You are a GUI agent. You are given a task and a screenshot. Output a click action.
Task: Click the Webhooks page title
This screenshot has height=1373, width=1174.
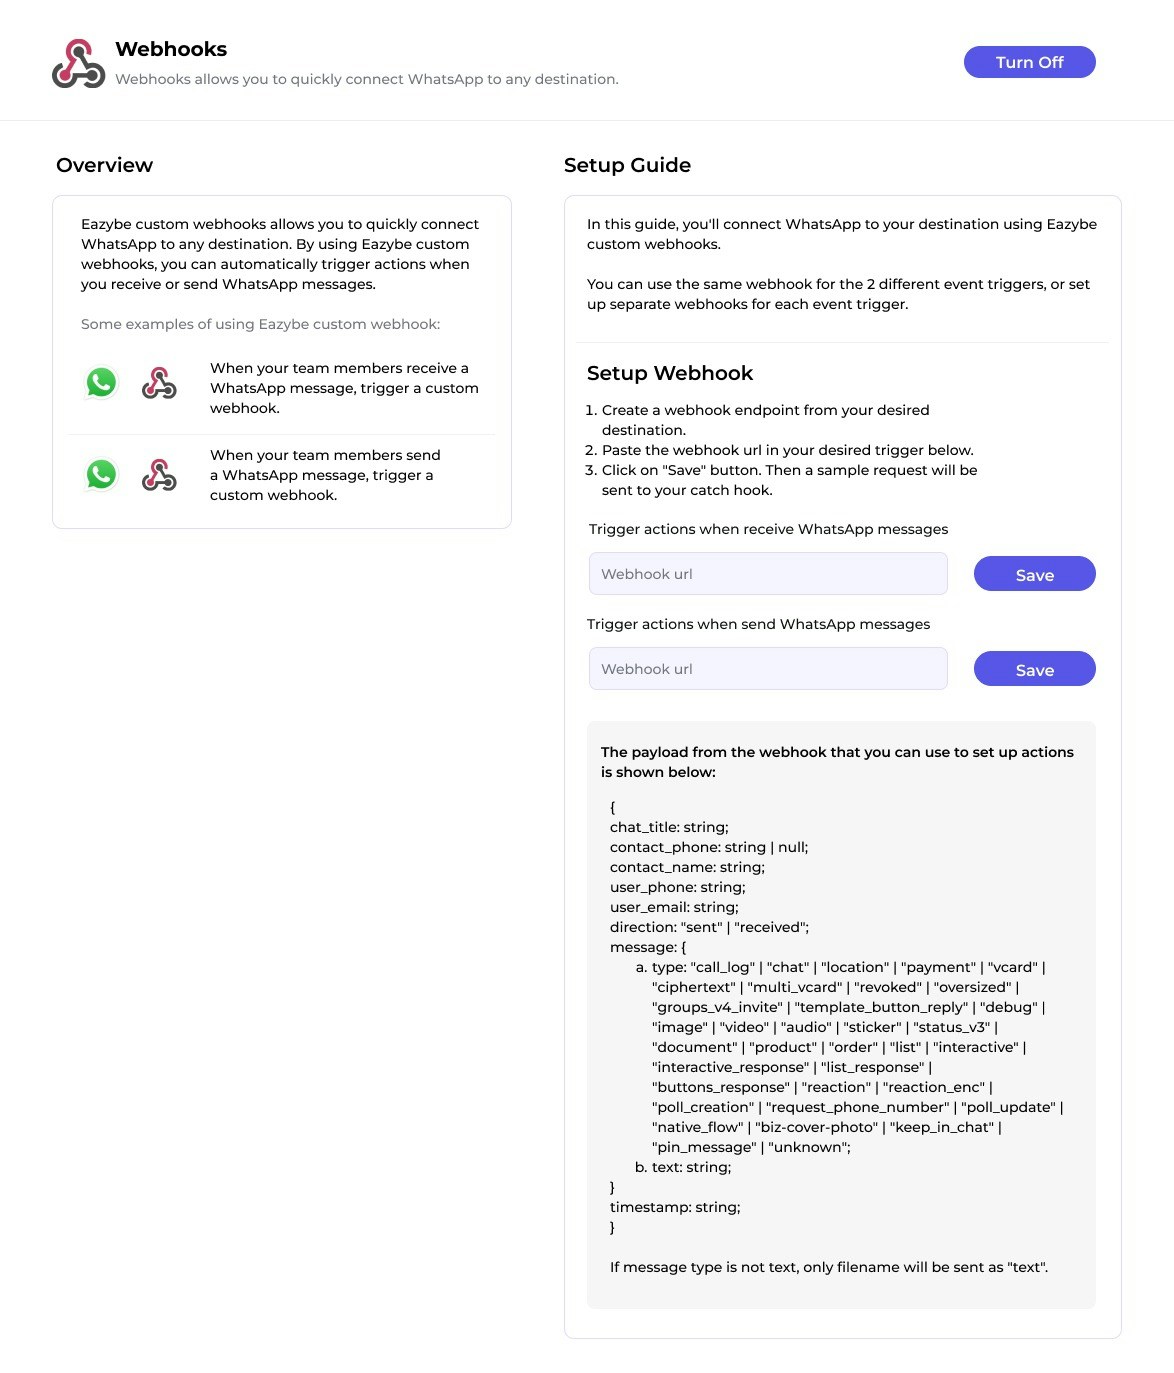click(x=171, y=48)
